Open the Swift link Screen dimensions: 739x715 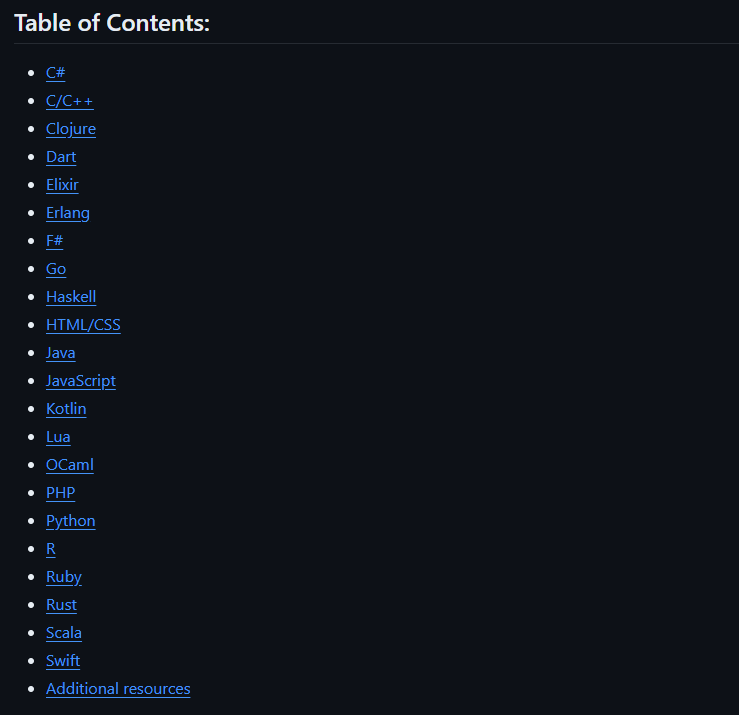[x=63, y=661]
